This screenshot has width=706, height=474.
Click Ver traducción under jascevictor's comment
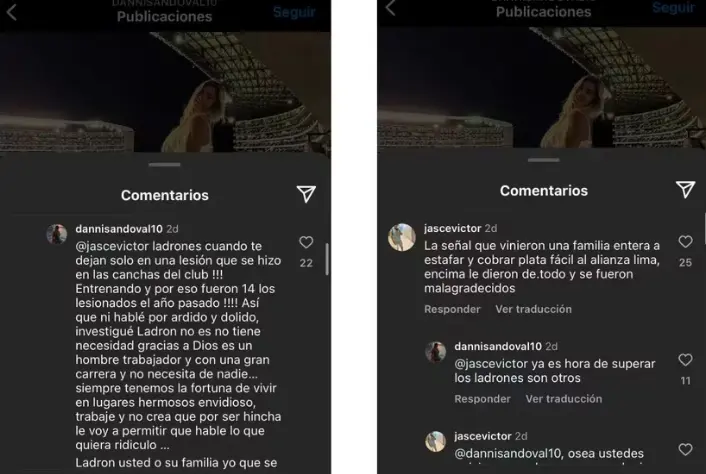534,309
